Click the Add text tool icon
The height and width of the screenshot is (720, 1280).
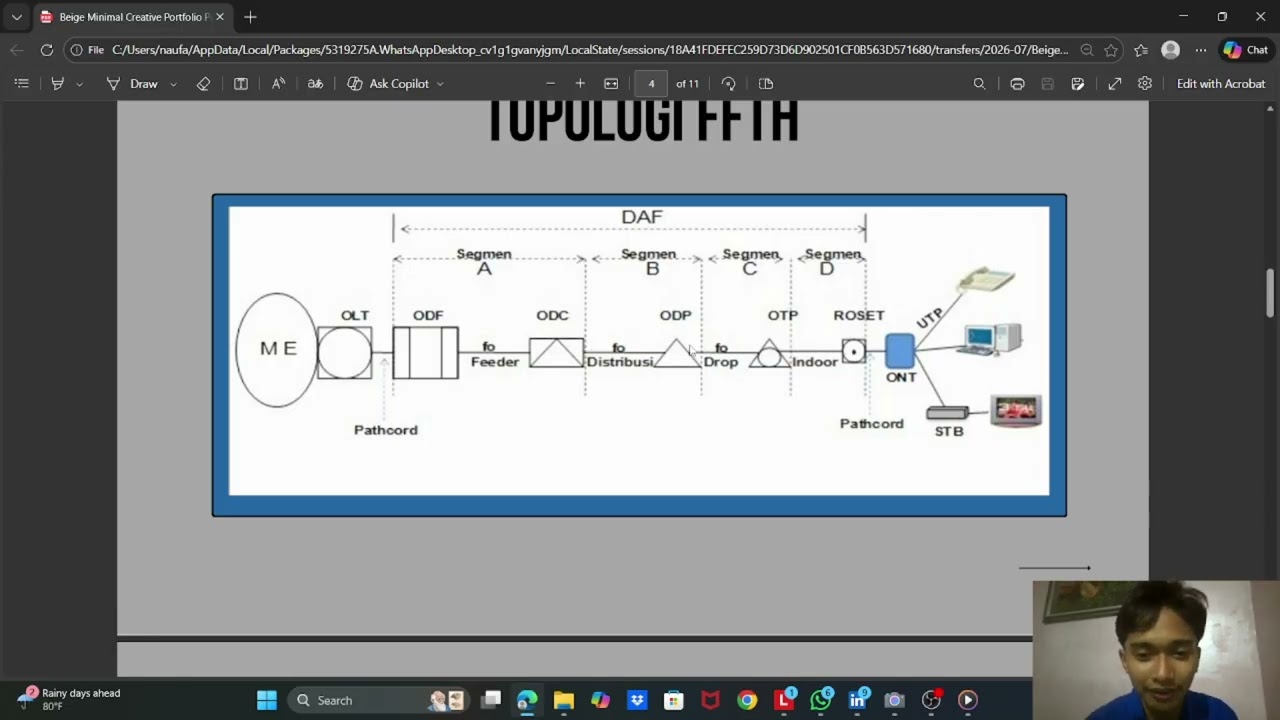point(241,84)
